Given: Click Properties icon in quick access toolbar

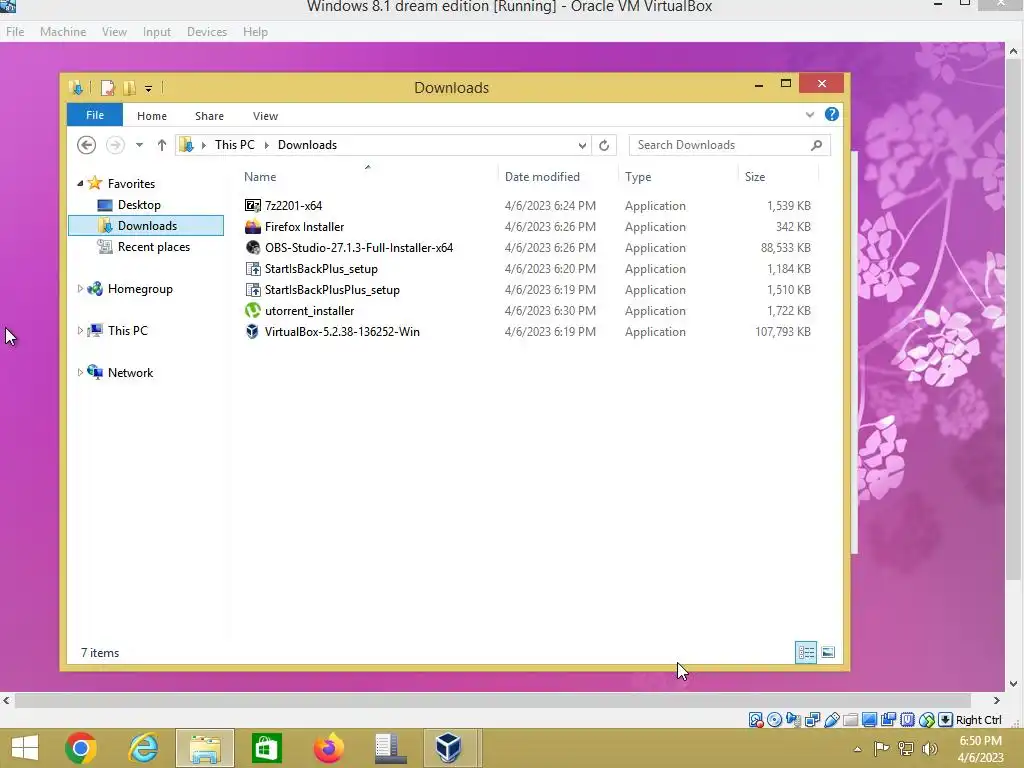Looking at the screenshot, I should click(x=108, y=88).
